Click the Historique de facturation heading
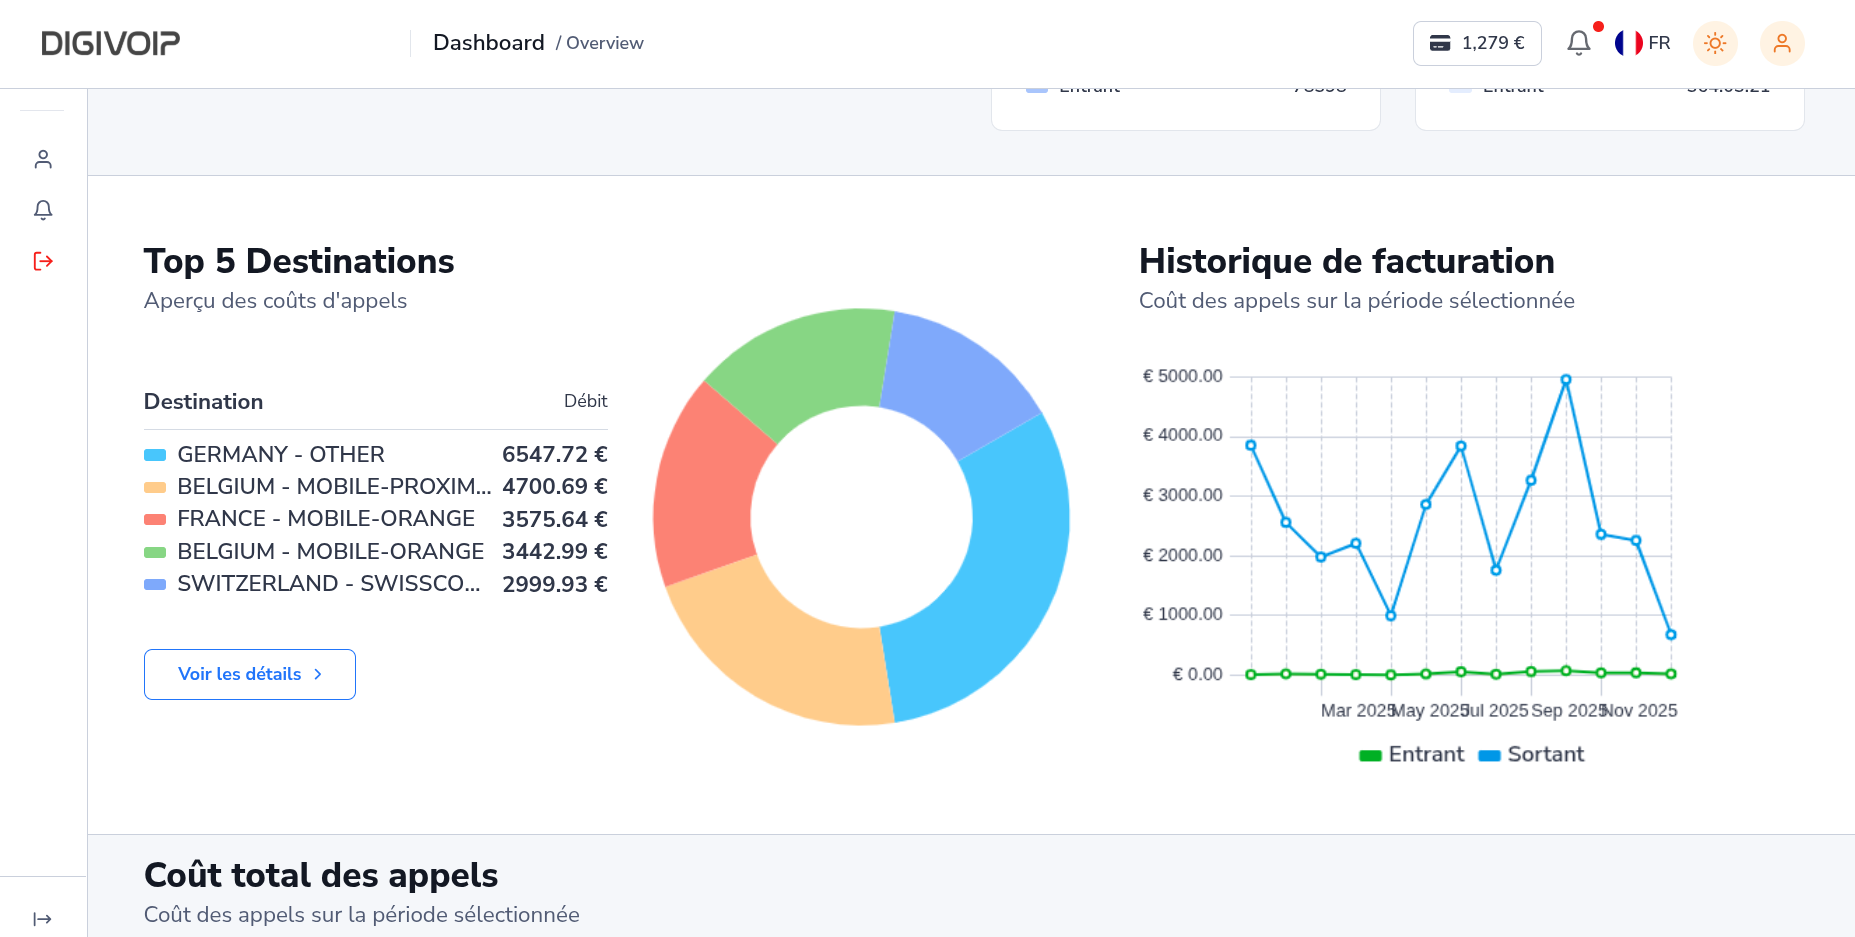 [1347, 261]
